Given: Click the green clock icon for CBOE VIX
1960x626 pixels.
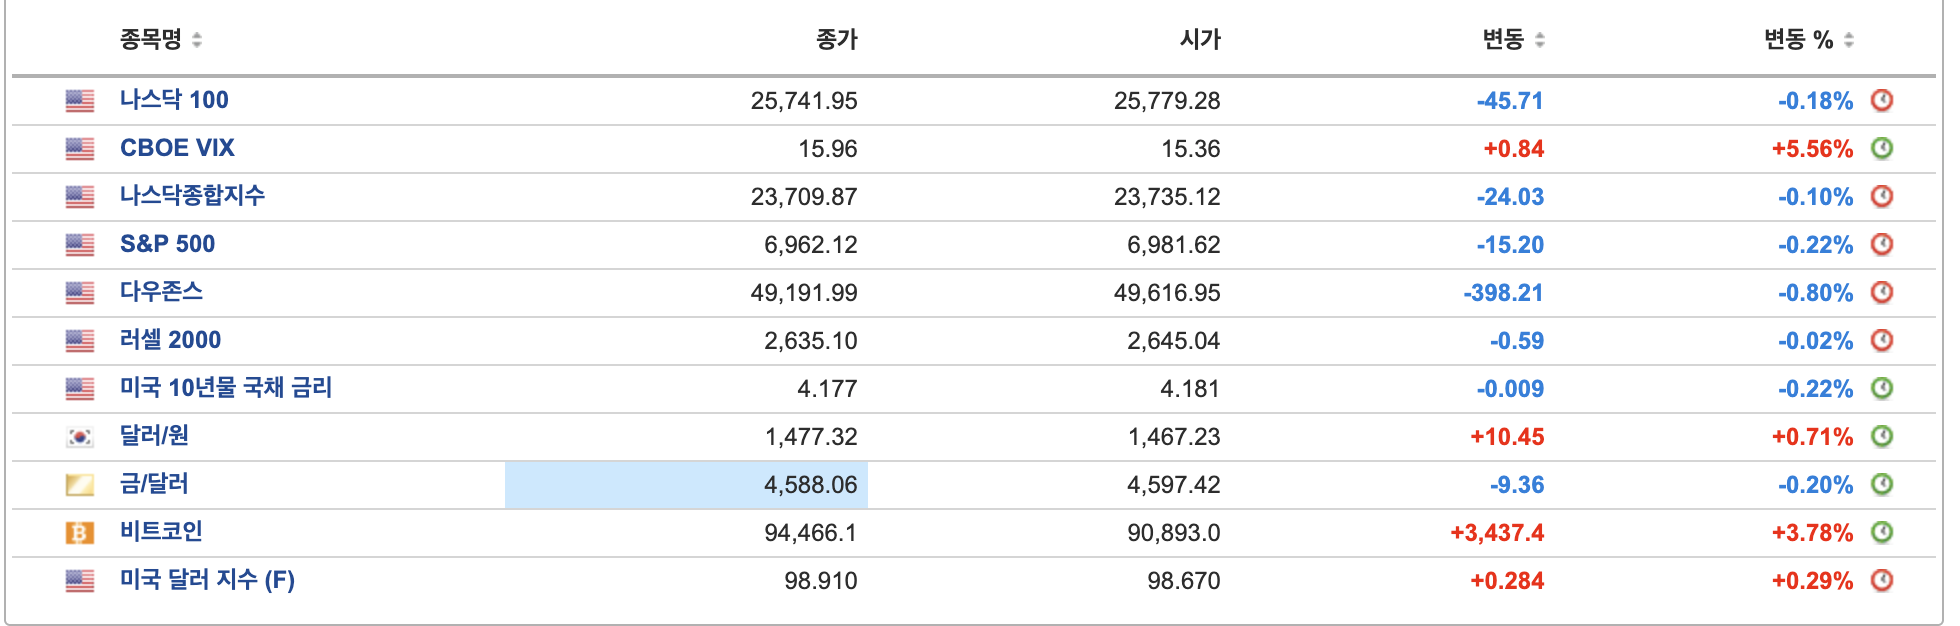Looking at the screenshot, I should point(1881,148).
